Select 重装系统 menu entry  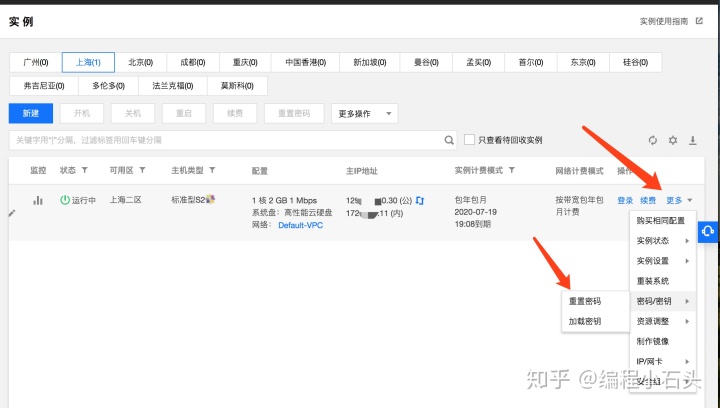click(x=663, y=281)
